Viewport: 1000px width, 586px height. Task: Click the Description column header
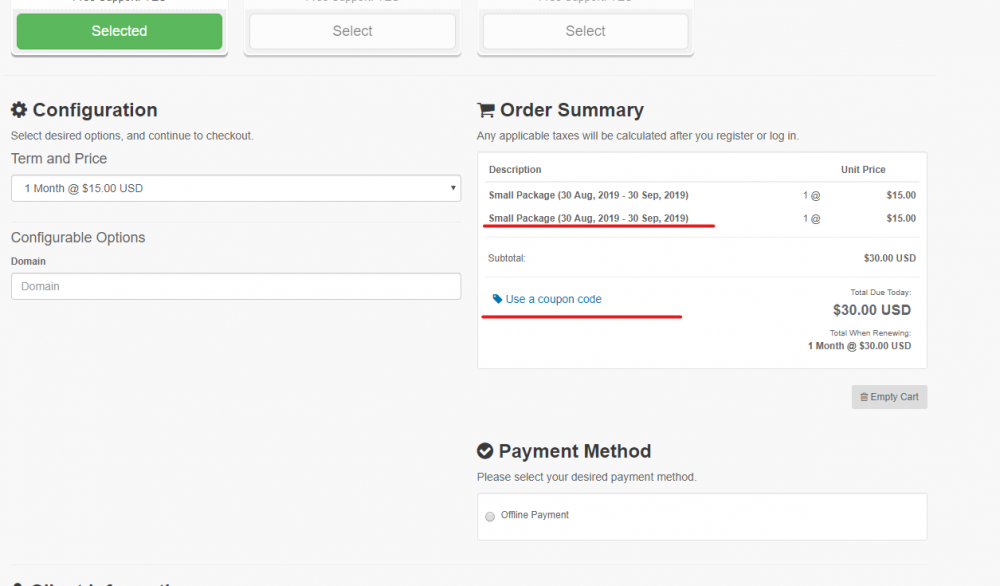click(515, 170)
